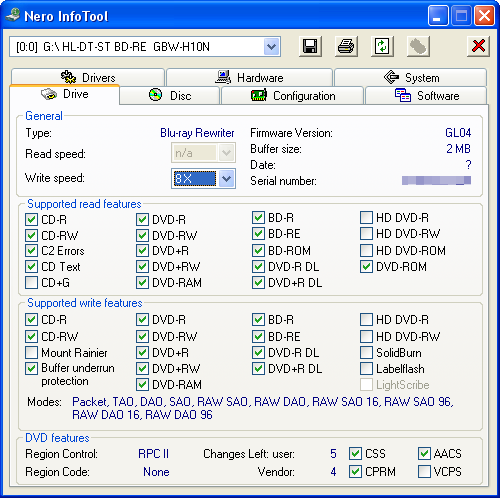Minimize the Nero InfoTool window

coord(438,16)
